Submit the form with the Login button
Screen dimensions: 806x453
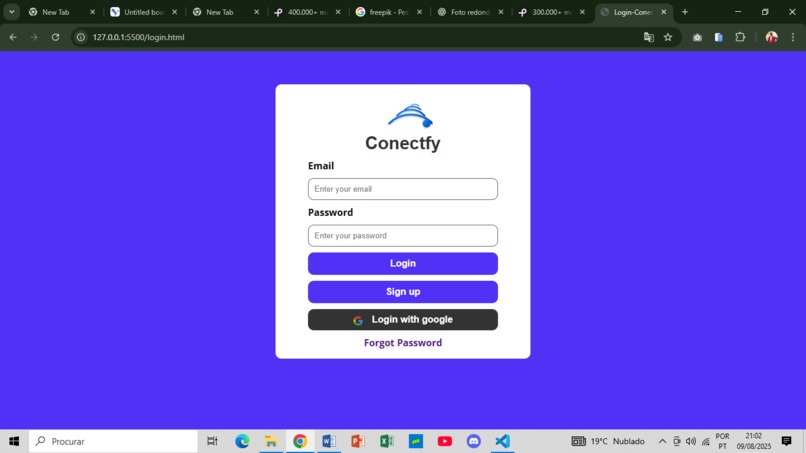[402, 263]
